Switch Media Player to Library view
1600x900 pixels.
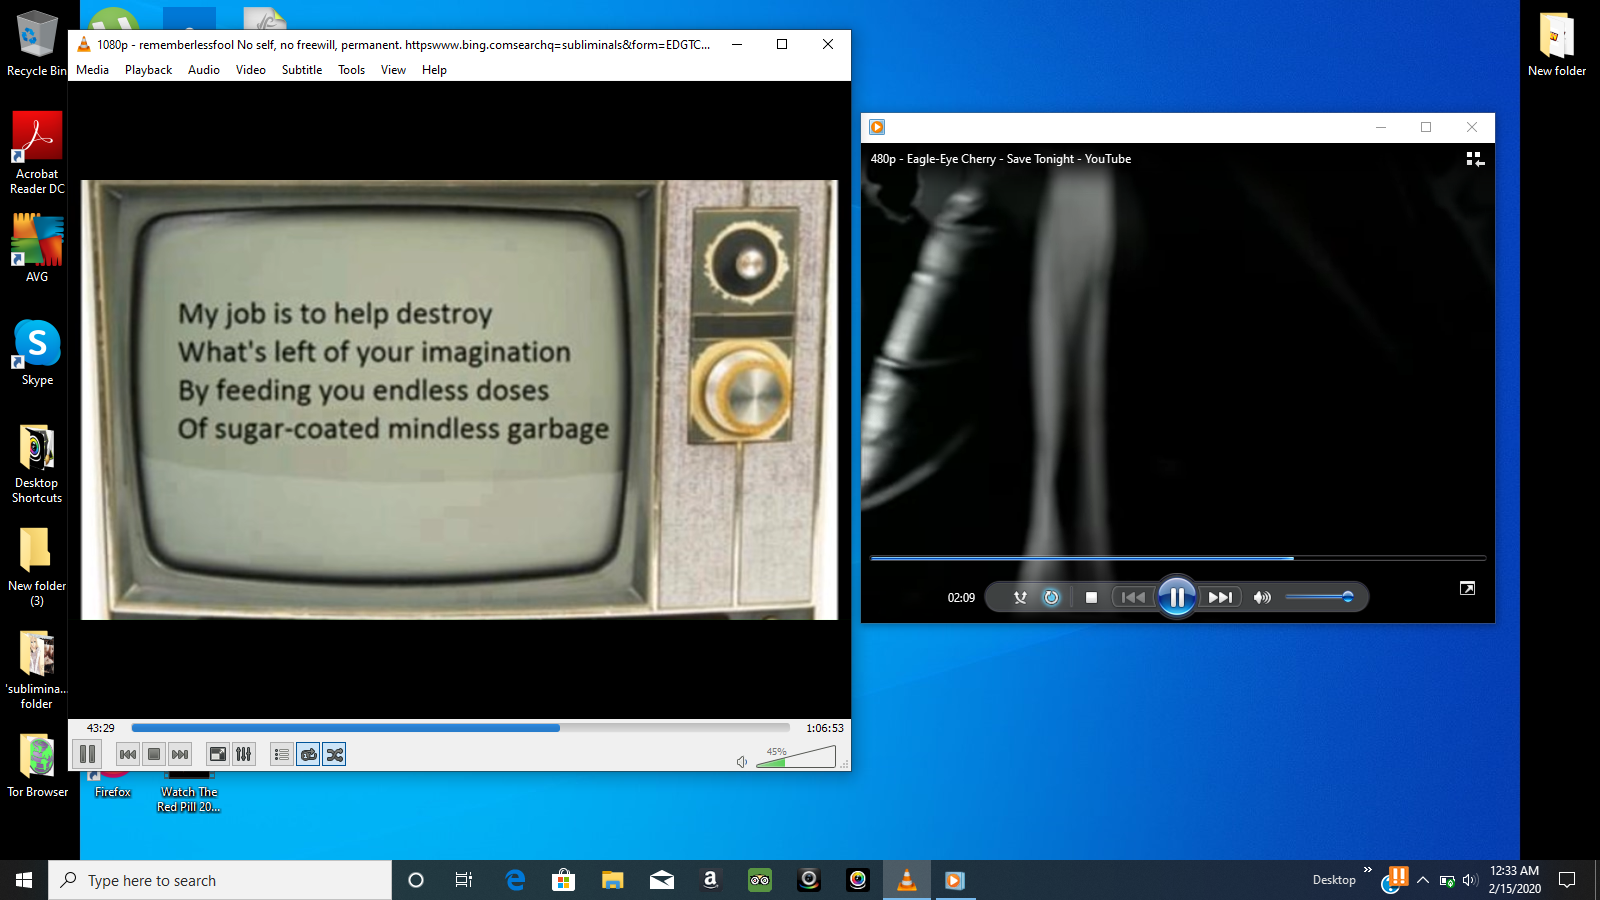click(x=1475, y=159)
